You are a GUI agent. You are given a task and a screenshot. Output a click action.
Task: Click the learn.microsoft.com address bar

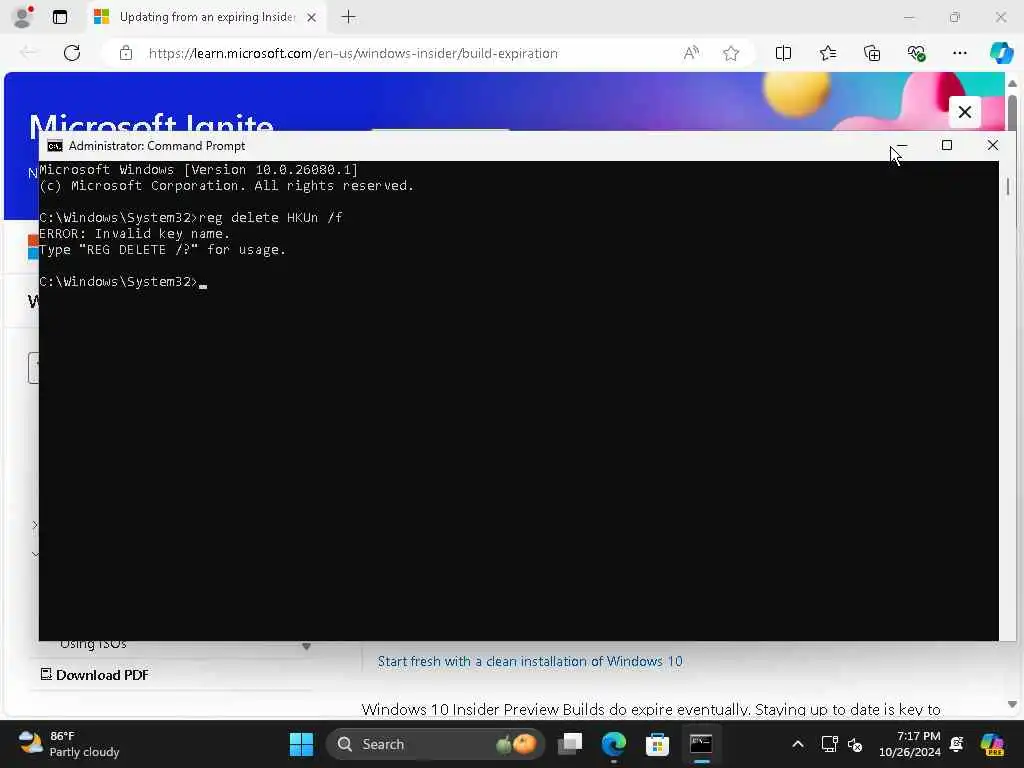point(353,53)
